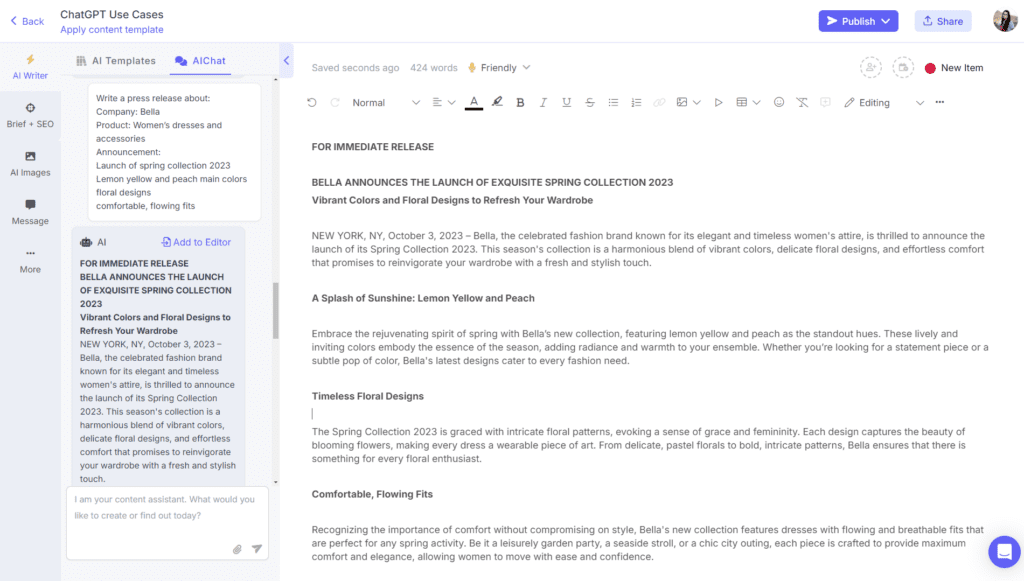Screen dimensions: 1024x581
Task: Send the chat message
Action: point(257,549)
